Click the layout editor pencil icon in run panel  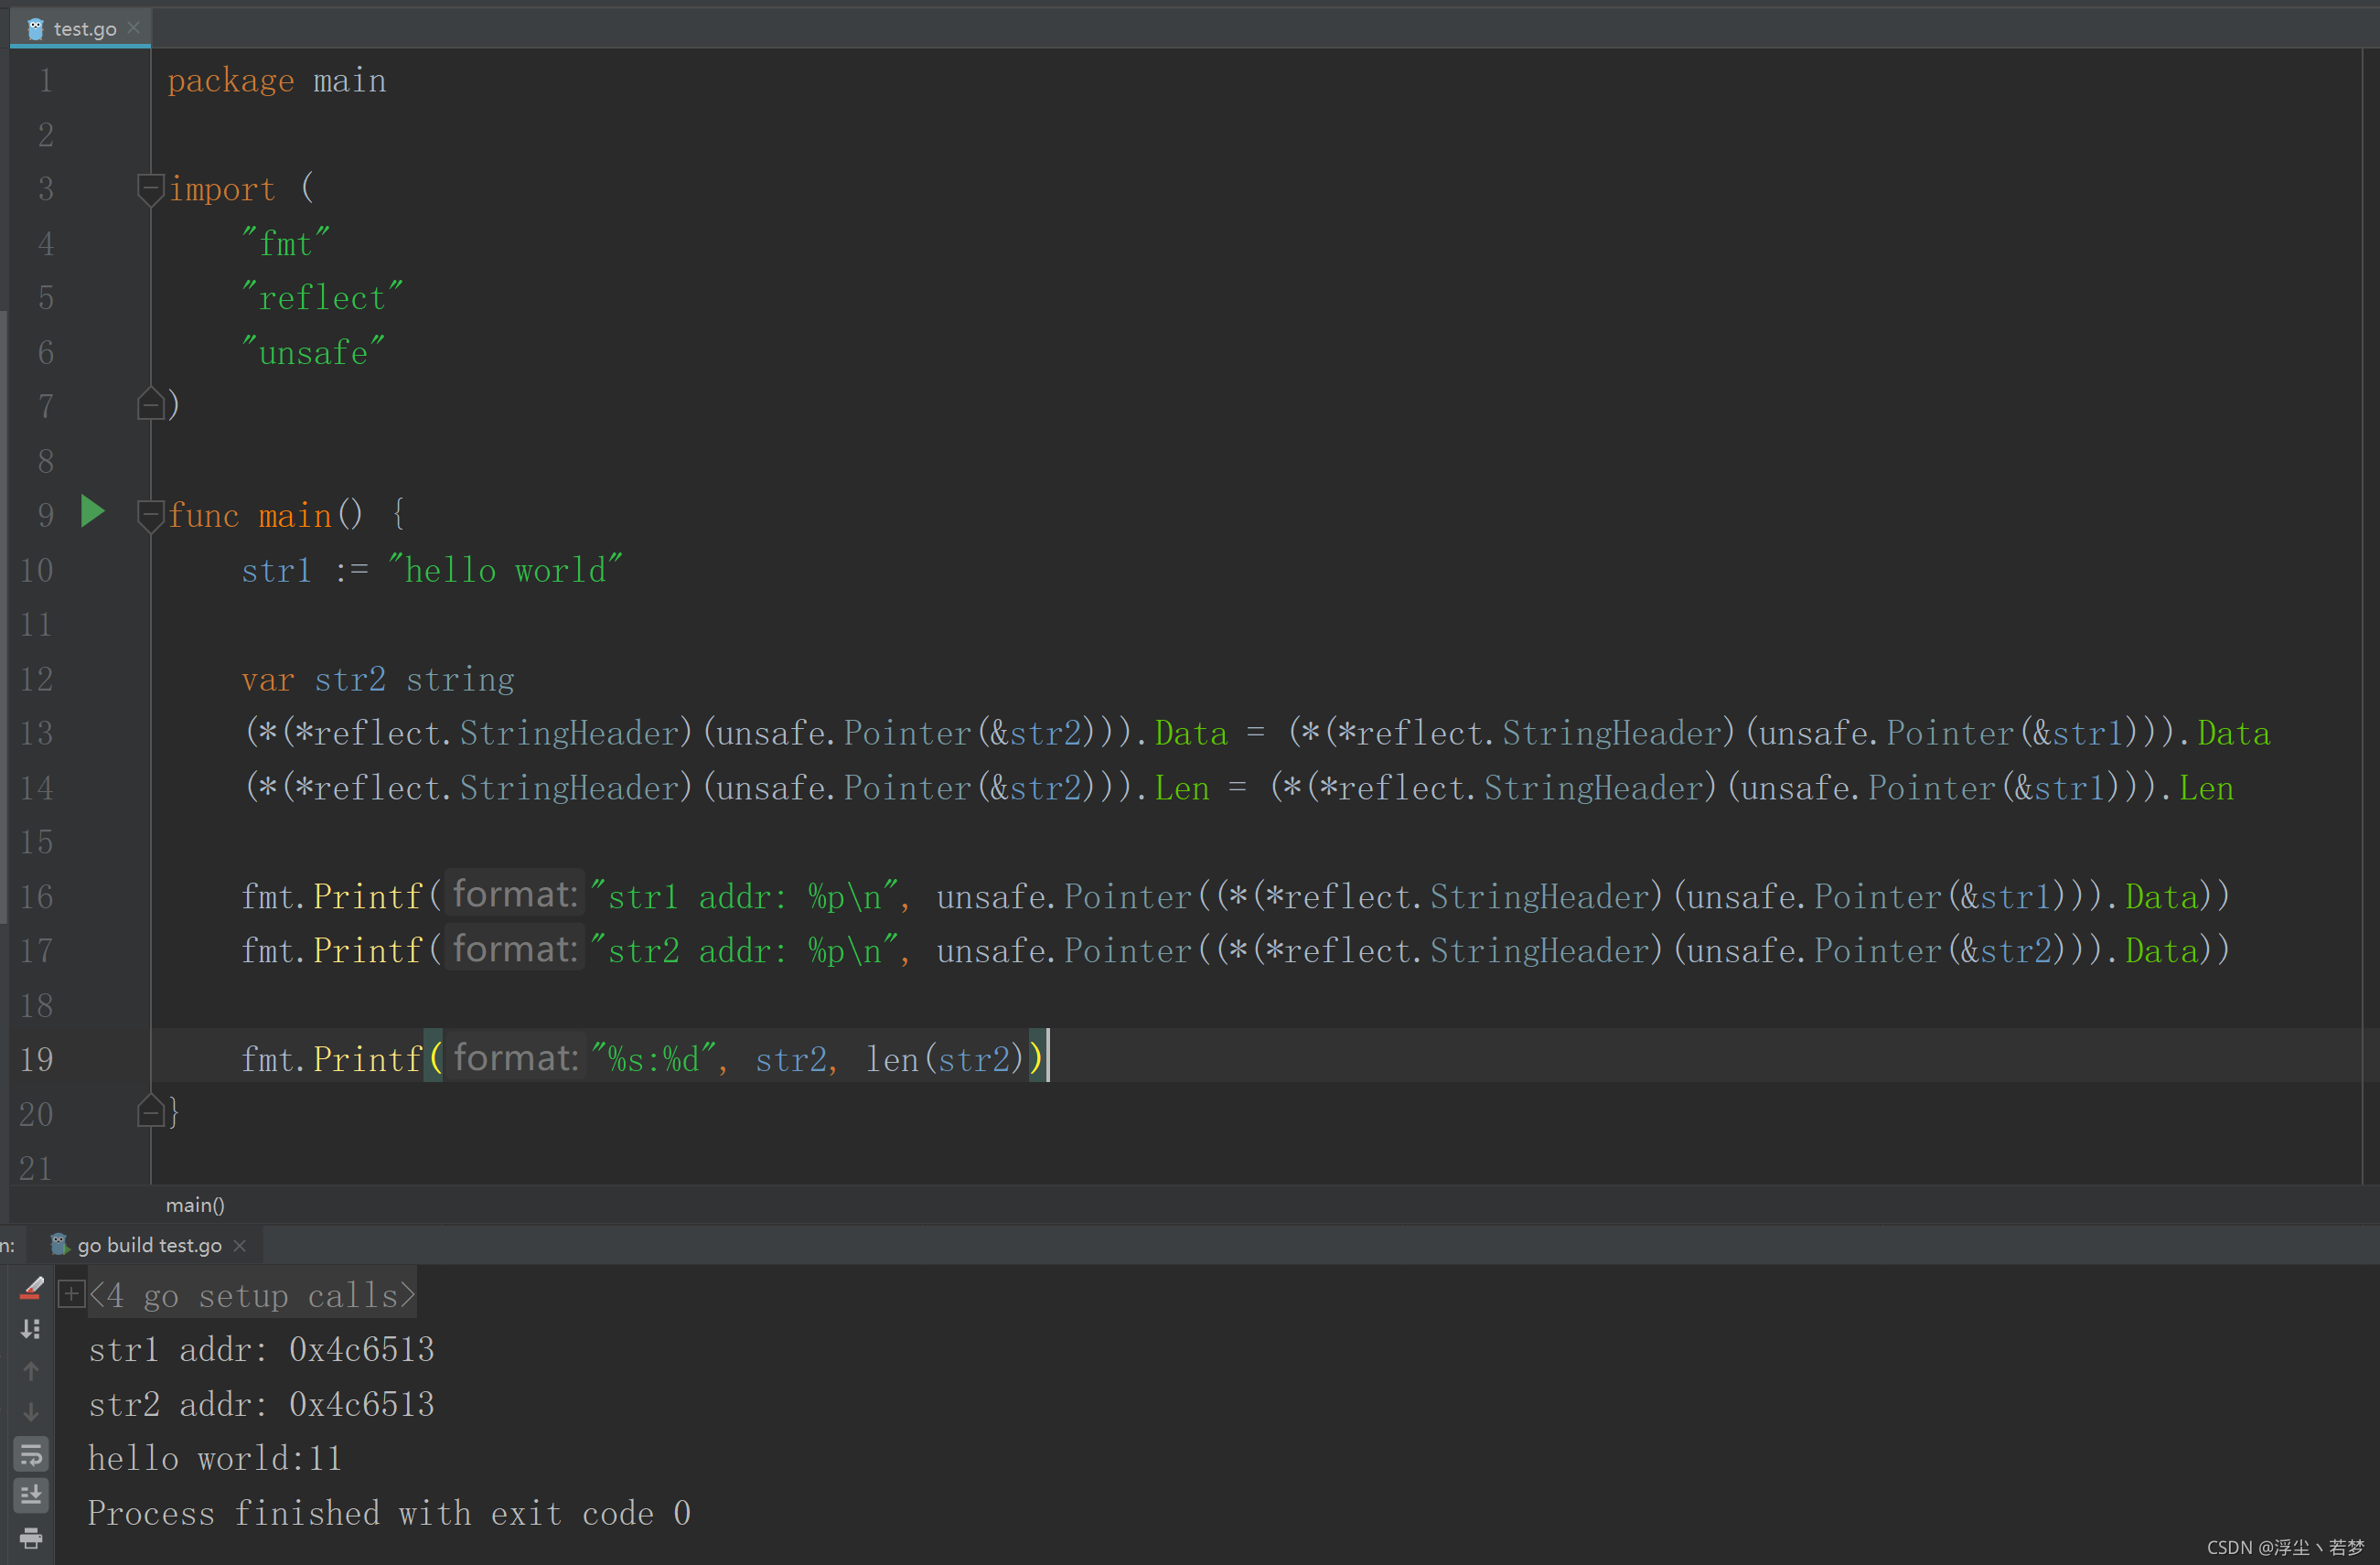[31, 1288]
